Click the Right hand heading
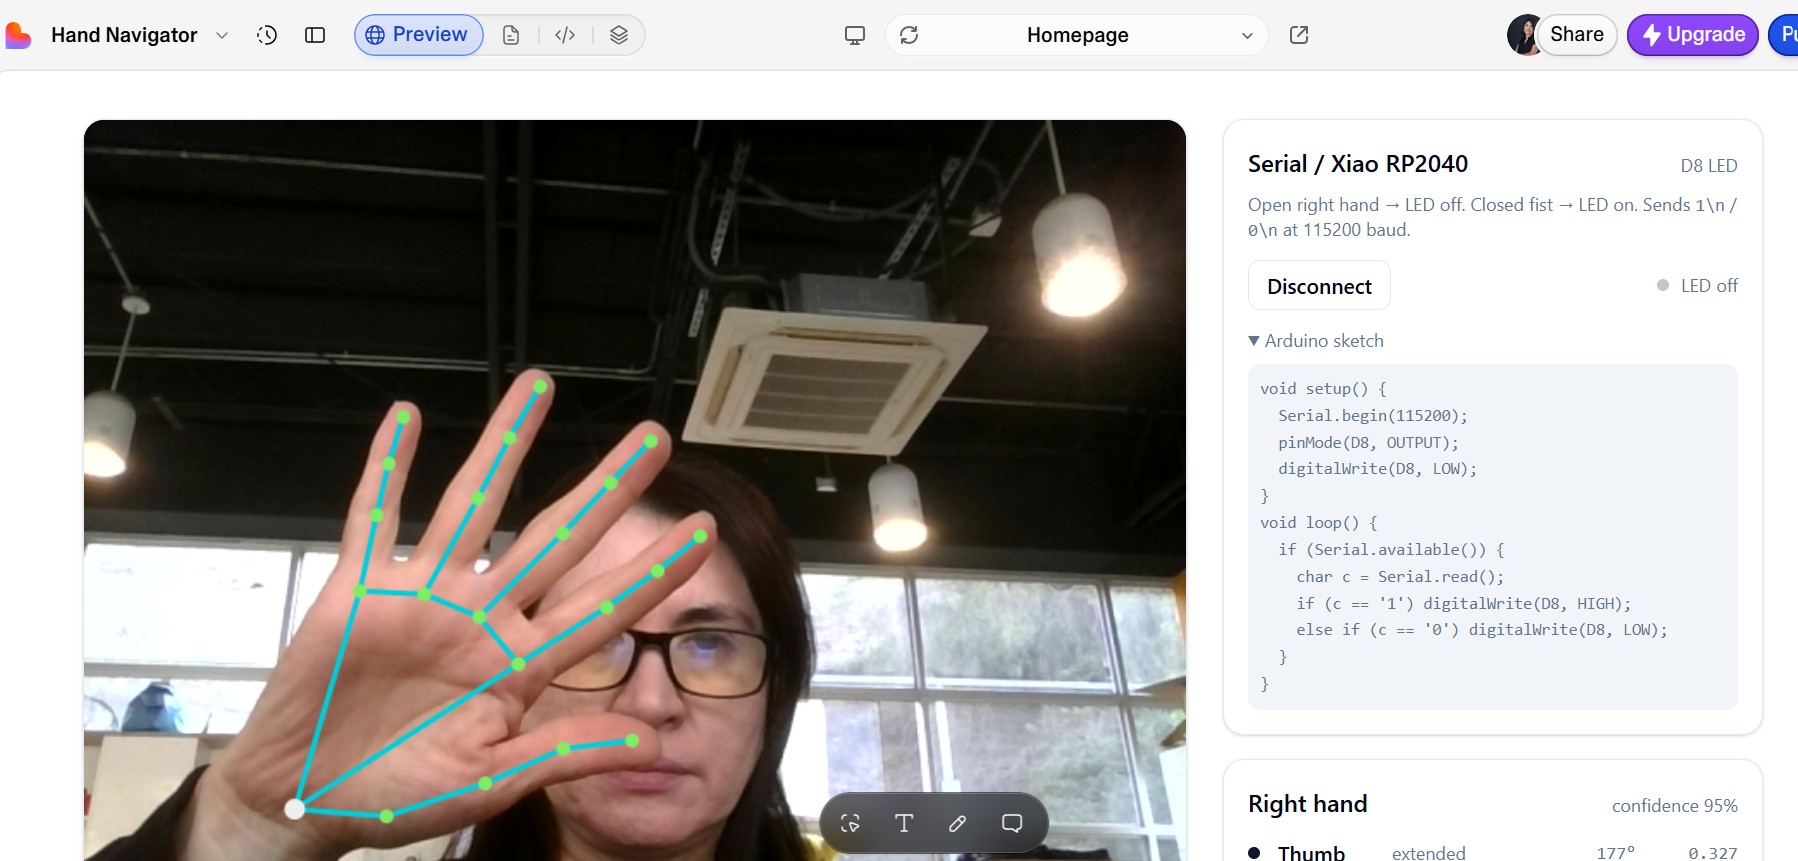The image size is (1798, 861). [1307, 804]
